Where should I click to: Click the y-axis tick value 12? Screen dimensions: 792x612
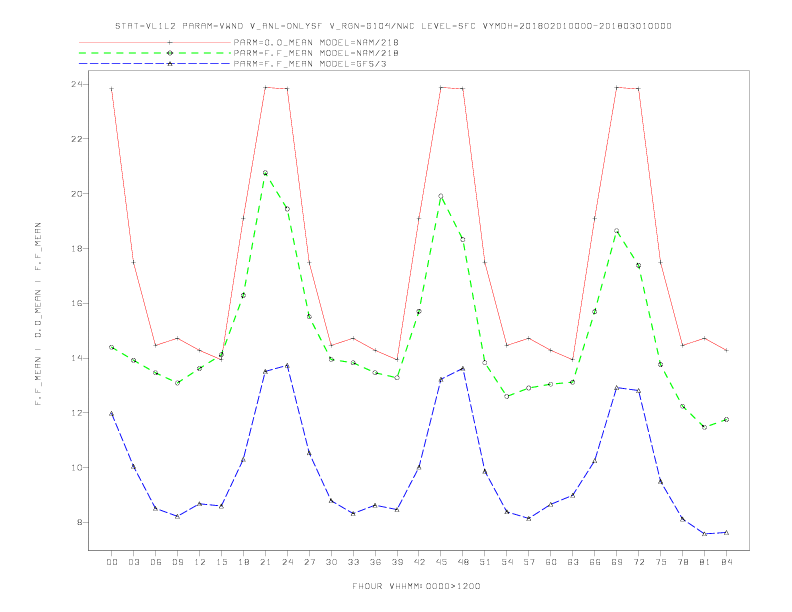[x=77, y=413]
